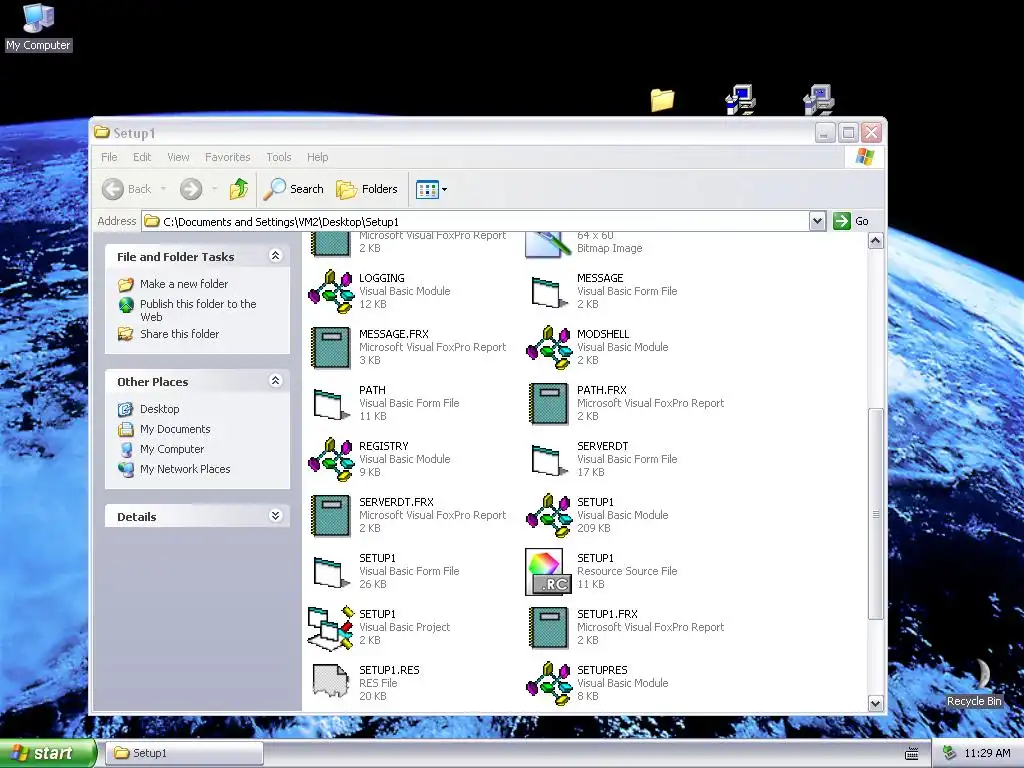This screenshot has height=768, width=1024.
Task: Open the address bar dropdown
Action: point(817,221)
